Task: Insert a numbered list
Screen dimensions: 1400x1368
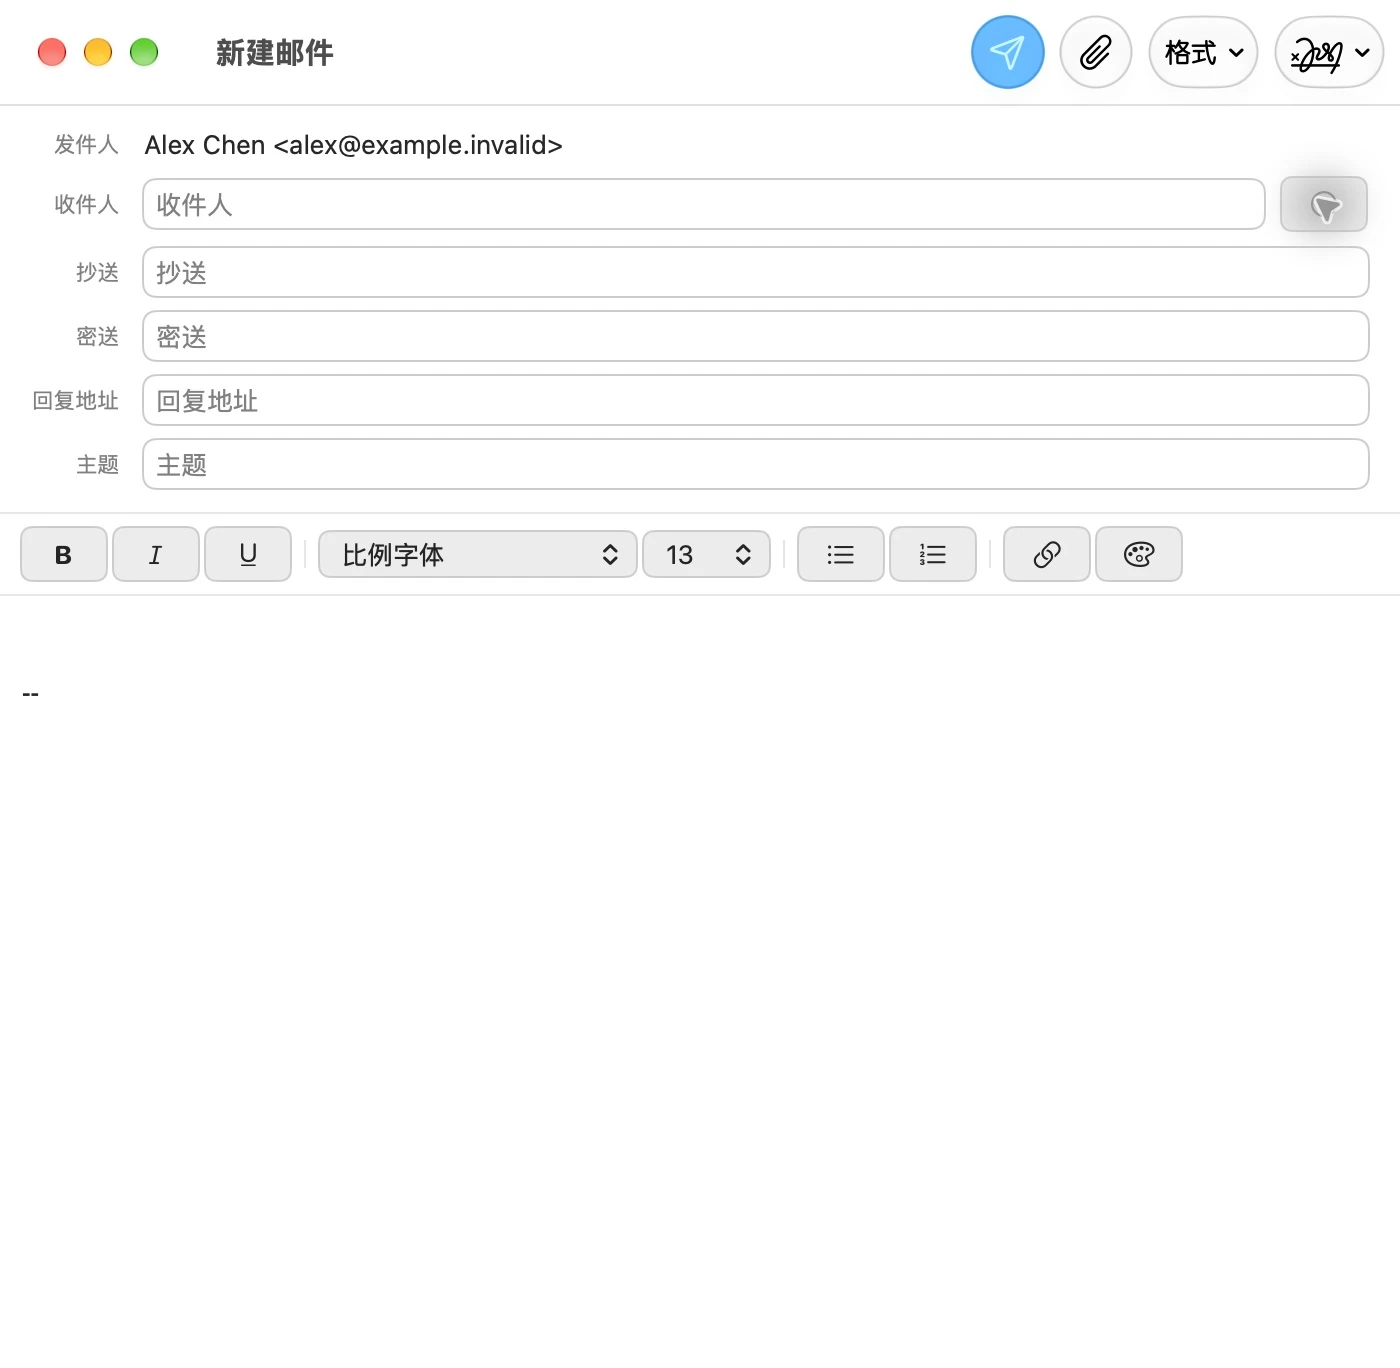Action: click(x=933, y=554)
